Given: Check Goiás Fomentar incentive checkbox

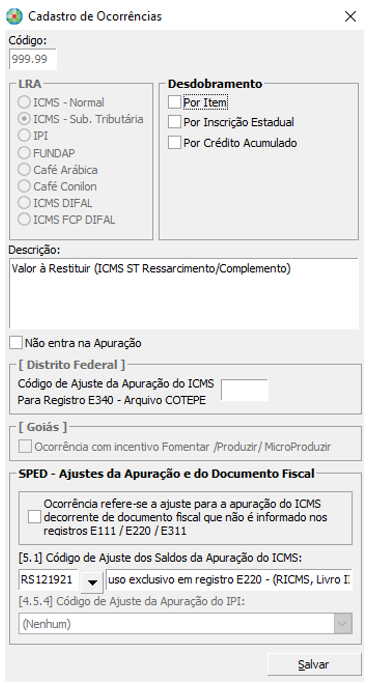Looking at the screenshot, I should coord(25,447).
